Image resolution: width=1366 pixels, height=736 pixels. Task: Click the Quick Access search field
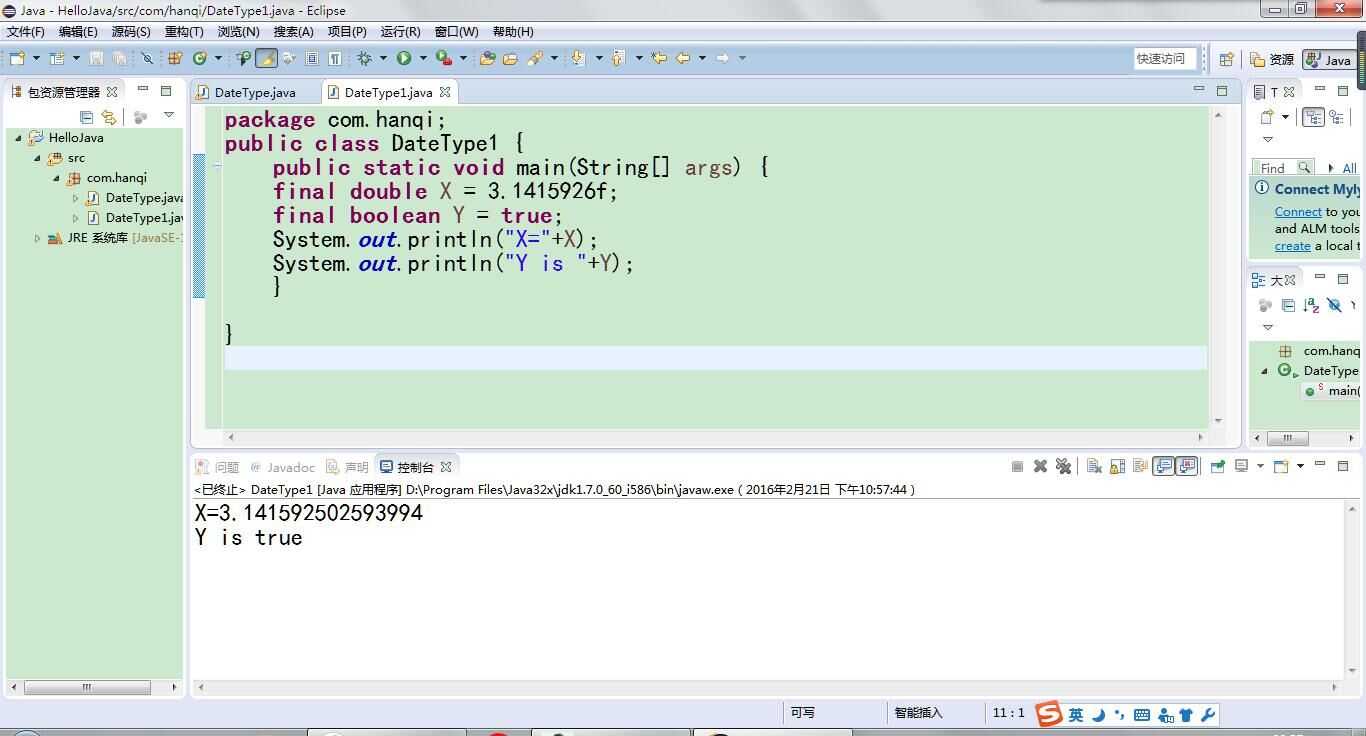tap(1164, 59)
